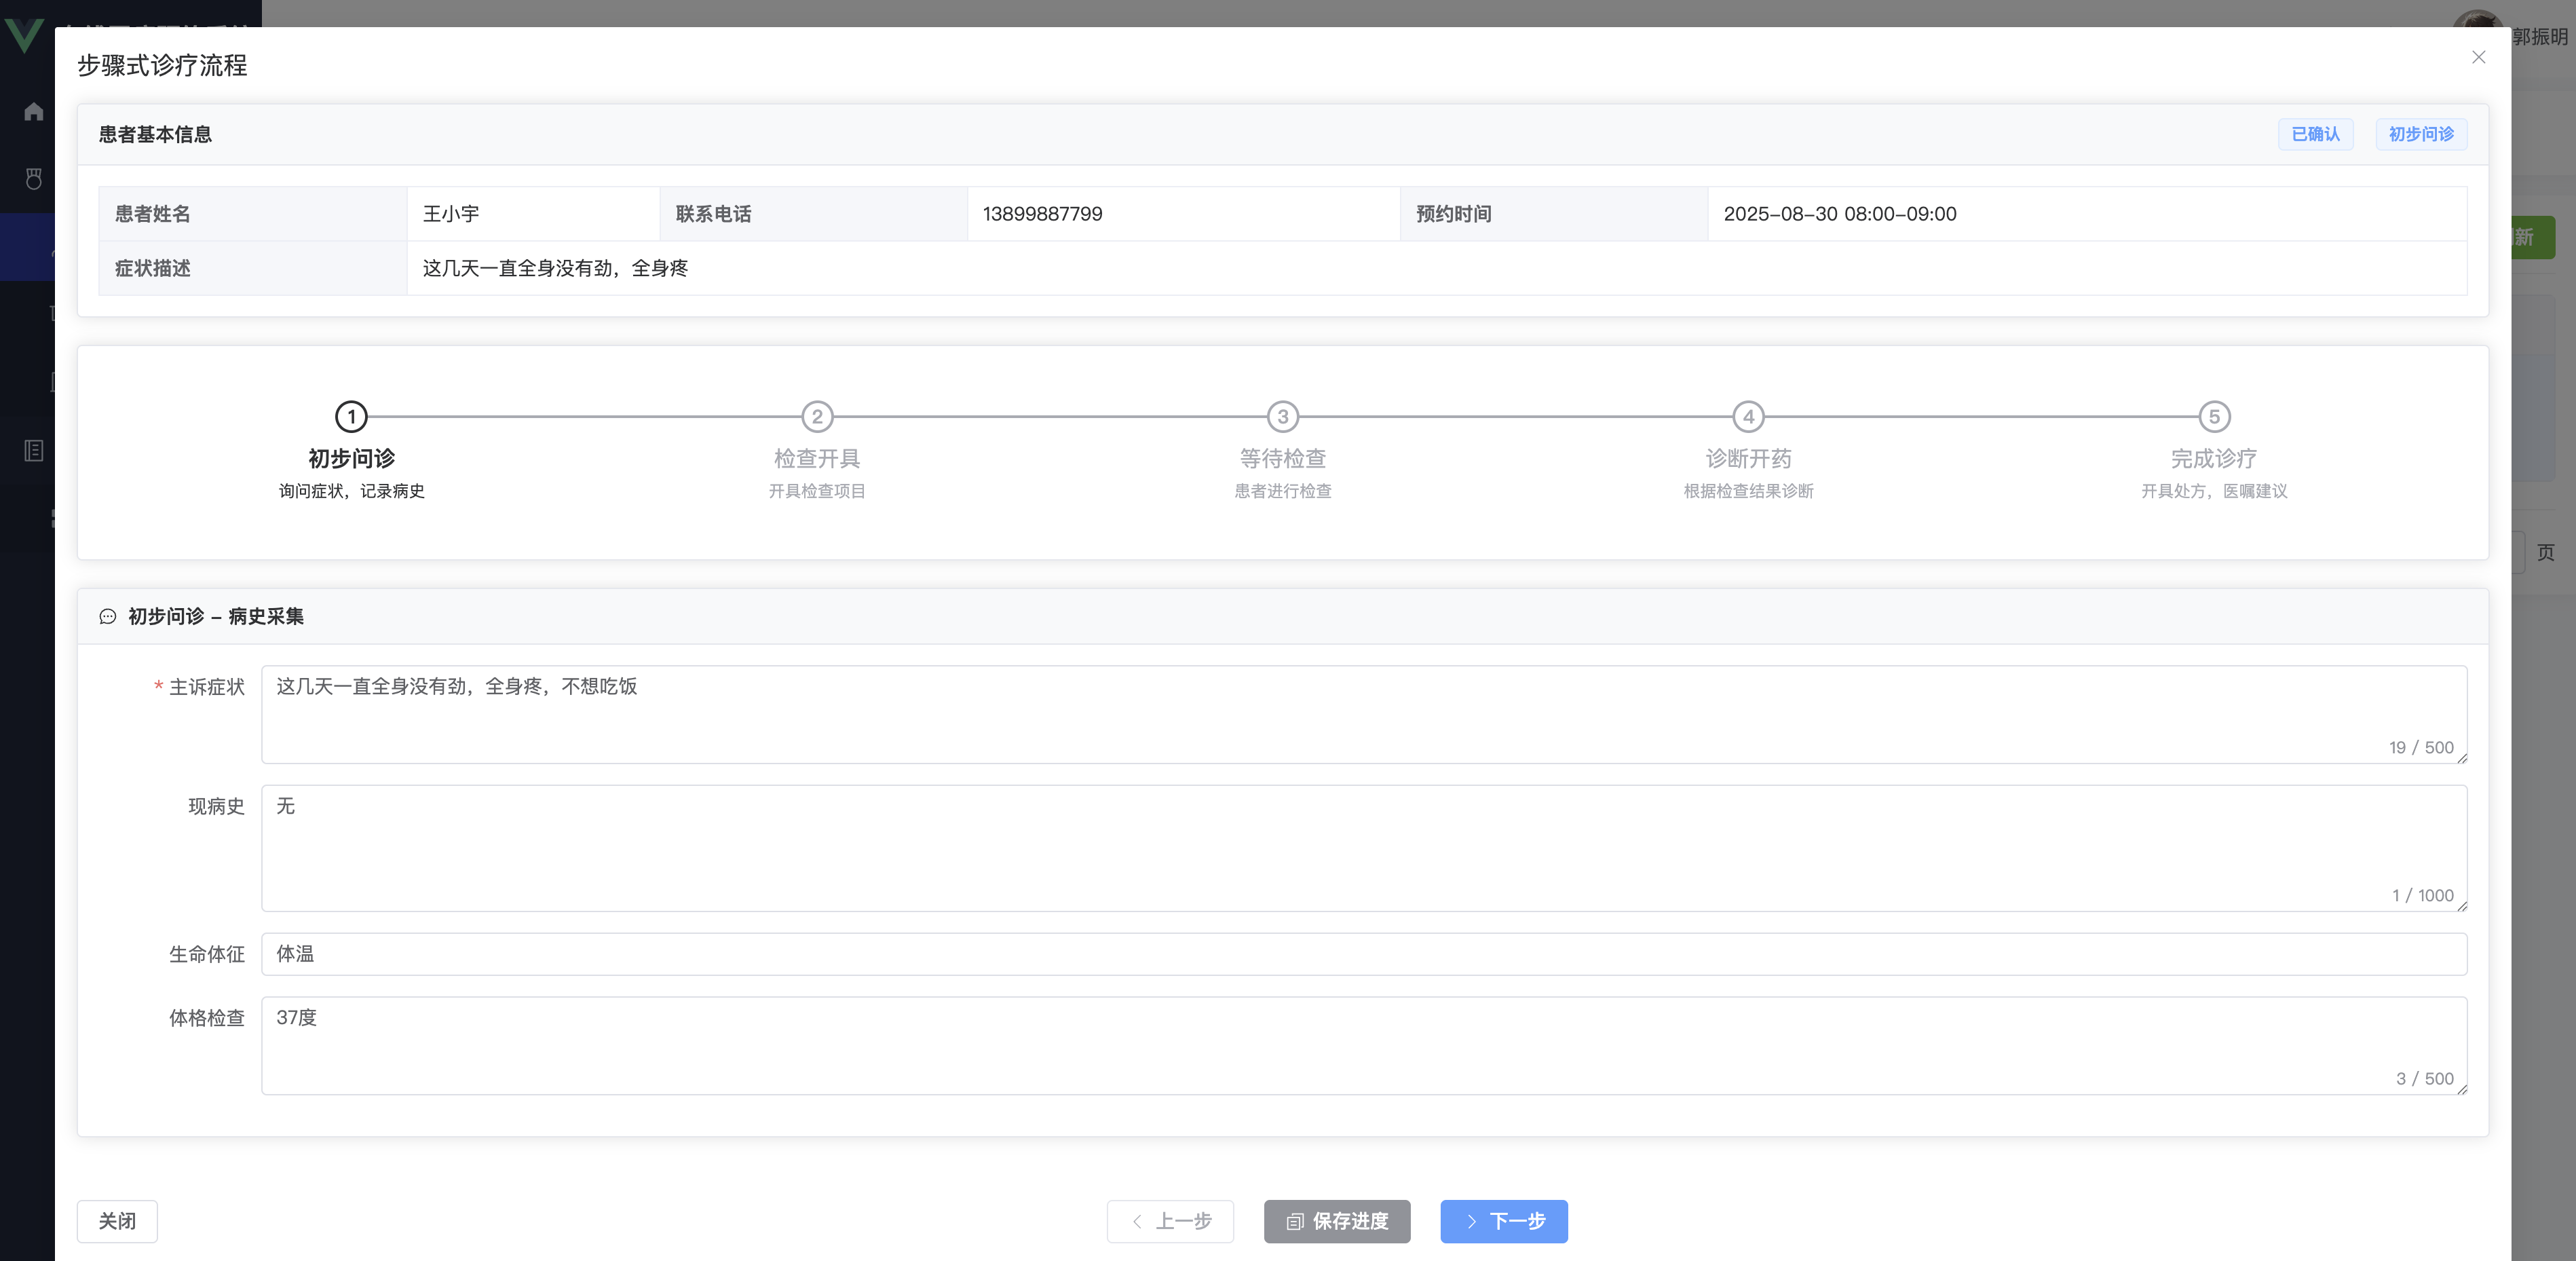This screenshot has width=2576, height=1261.
Task: Click the document list icon in the sidebar
Action: tap(33, 451)
